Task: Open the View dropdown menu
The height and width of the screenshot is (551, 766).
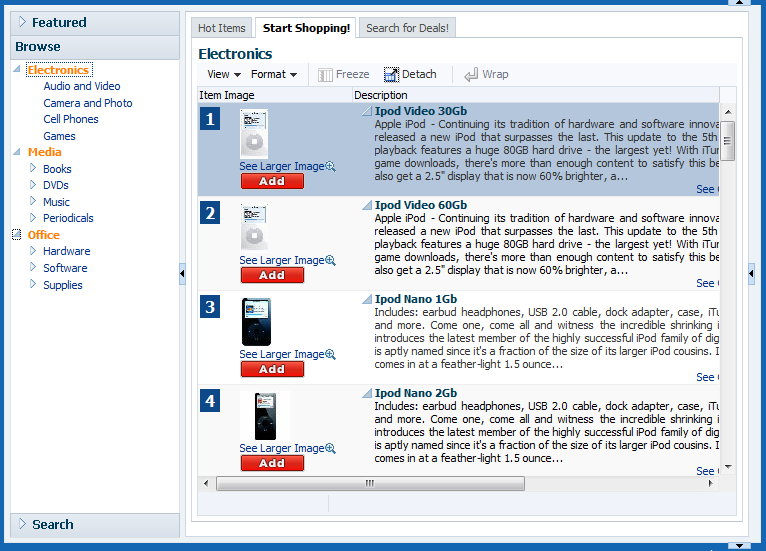Action: tap(224, 74)
